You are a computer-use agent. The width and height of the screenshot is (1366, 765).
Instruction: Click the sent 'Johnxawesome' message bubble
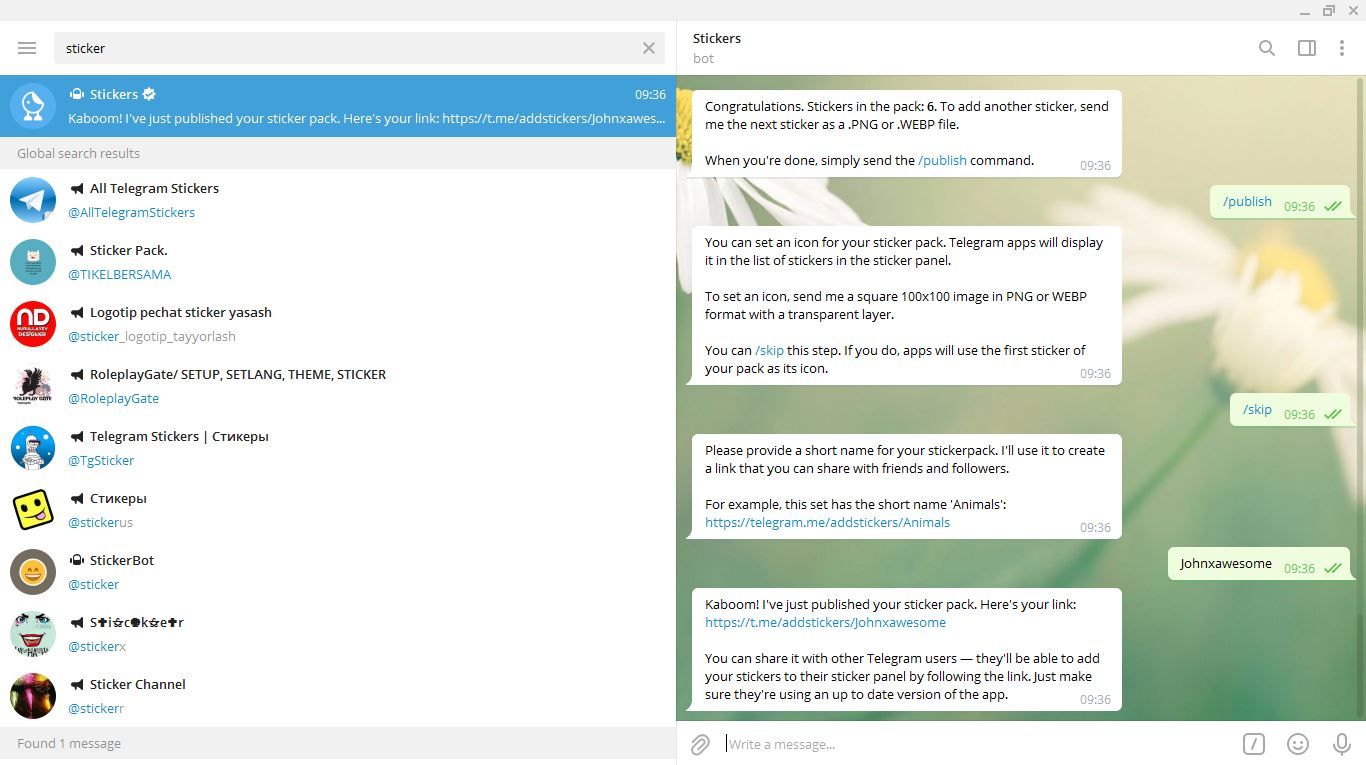(x=1259, y=564)
